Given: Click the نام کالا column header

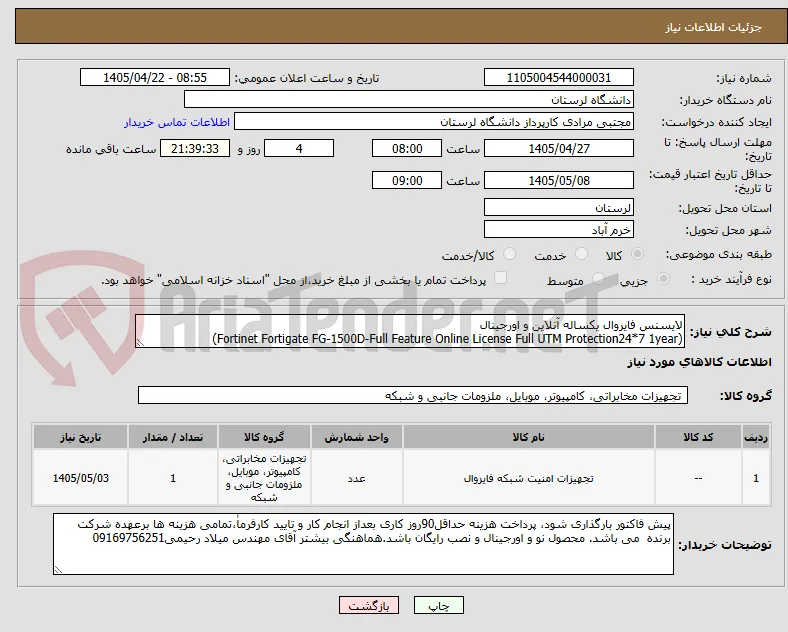Looking at the screenshot, I should pos(529,437).
